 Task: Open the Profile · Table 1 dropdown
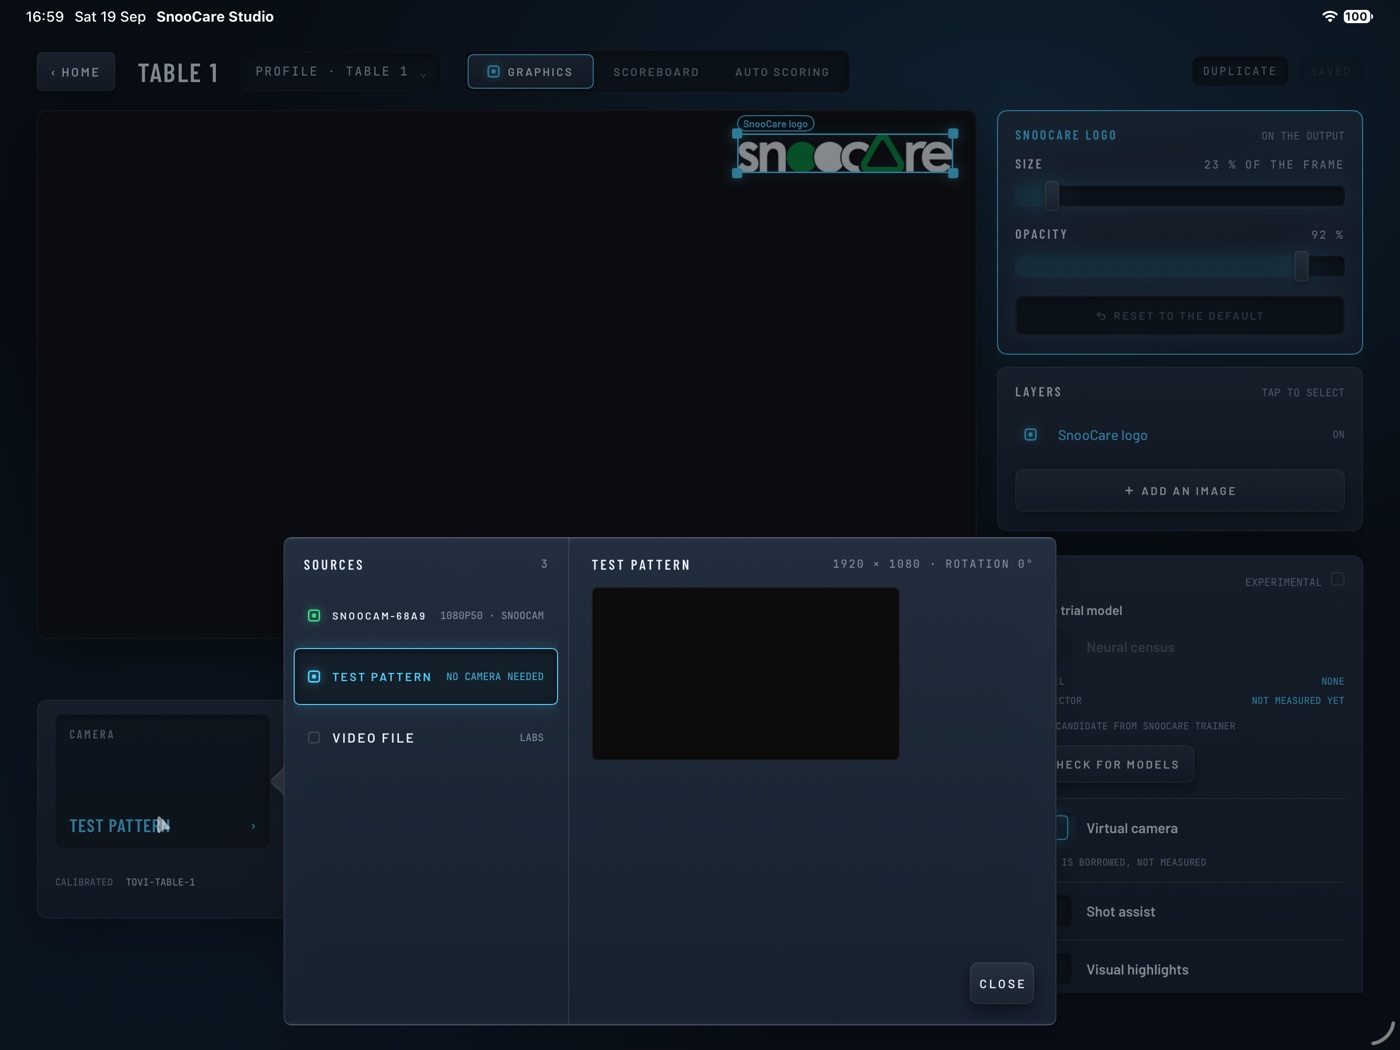[340, 72]
